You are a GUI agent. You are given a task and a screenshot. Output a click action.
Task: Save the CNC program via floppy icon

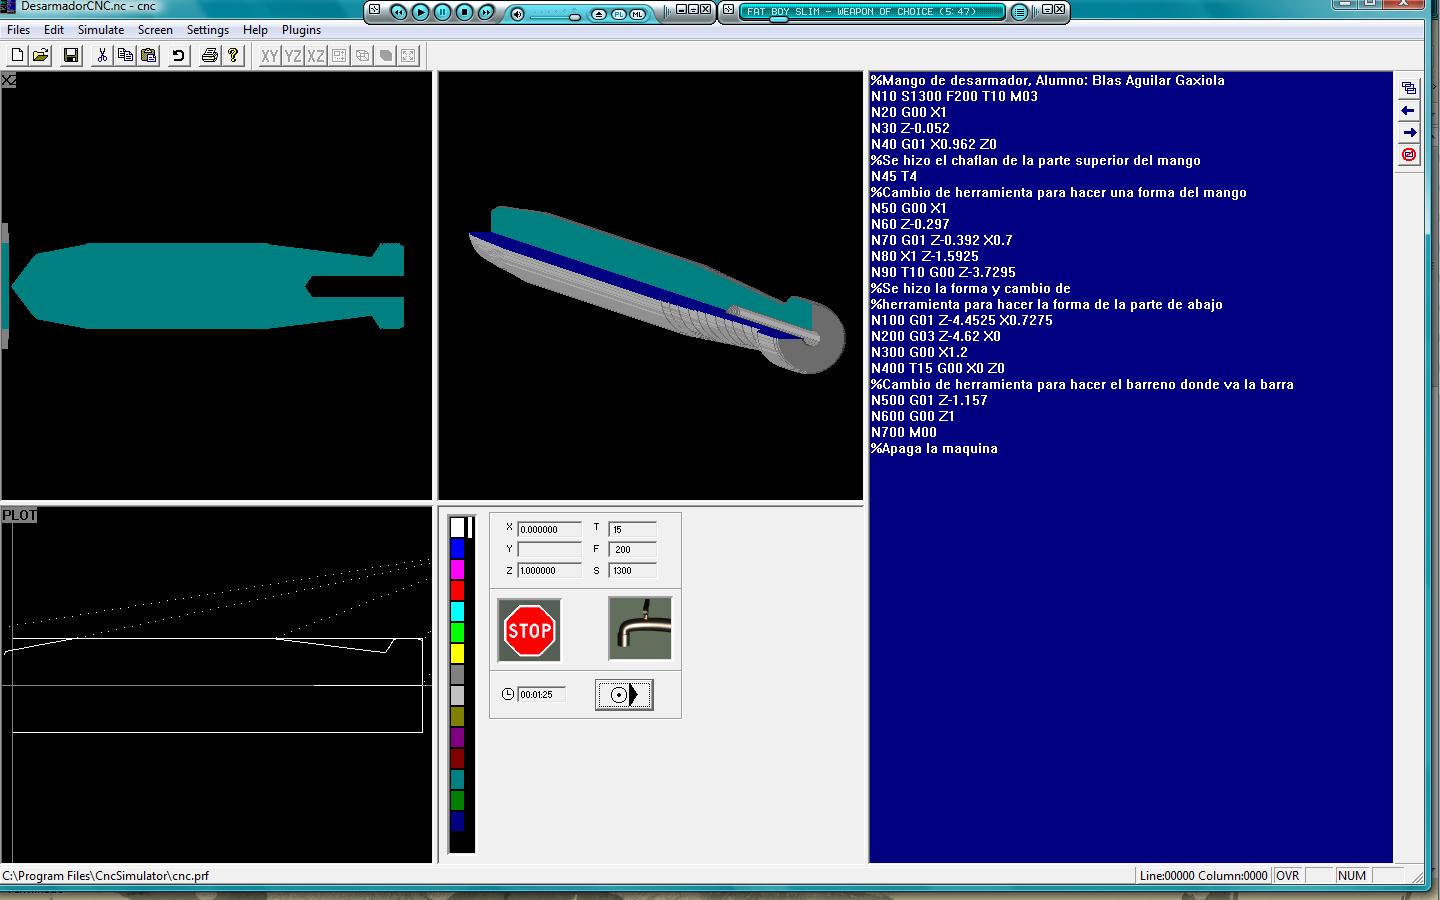(x=71, y=56)
